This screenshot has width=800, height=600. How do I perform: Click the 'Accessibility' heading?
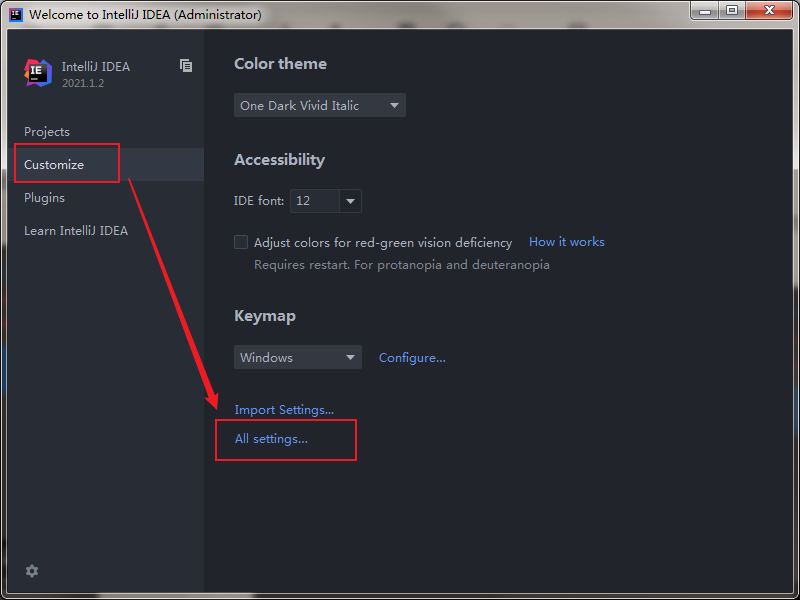(280, 160)
